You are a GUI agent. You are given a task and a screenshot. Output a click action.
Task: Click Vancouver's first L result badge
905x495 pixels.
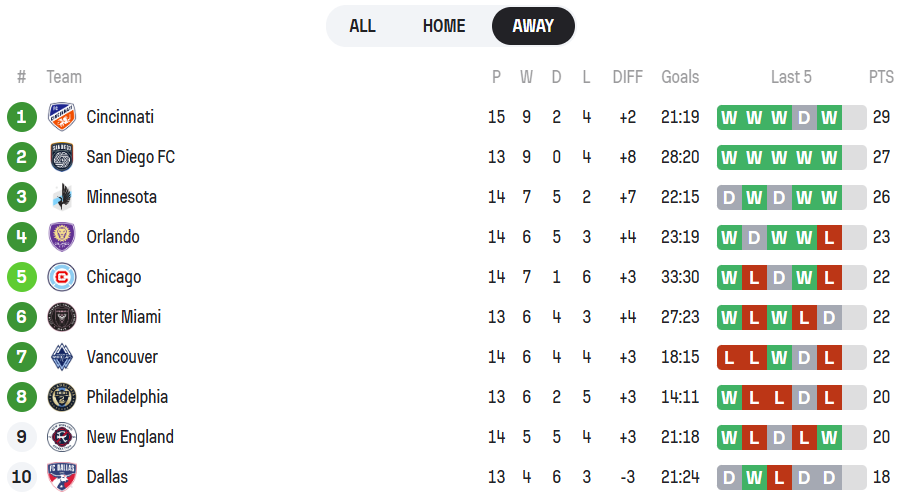(x=729, y=357)
